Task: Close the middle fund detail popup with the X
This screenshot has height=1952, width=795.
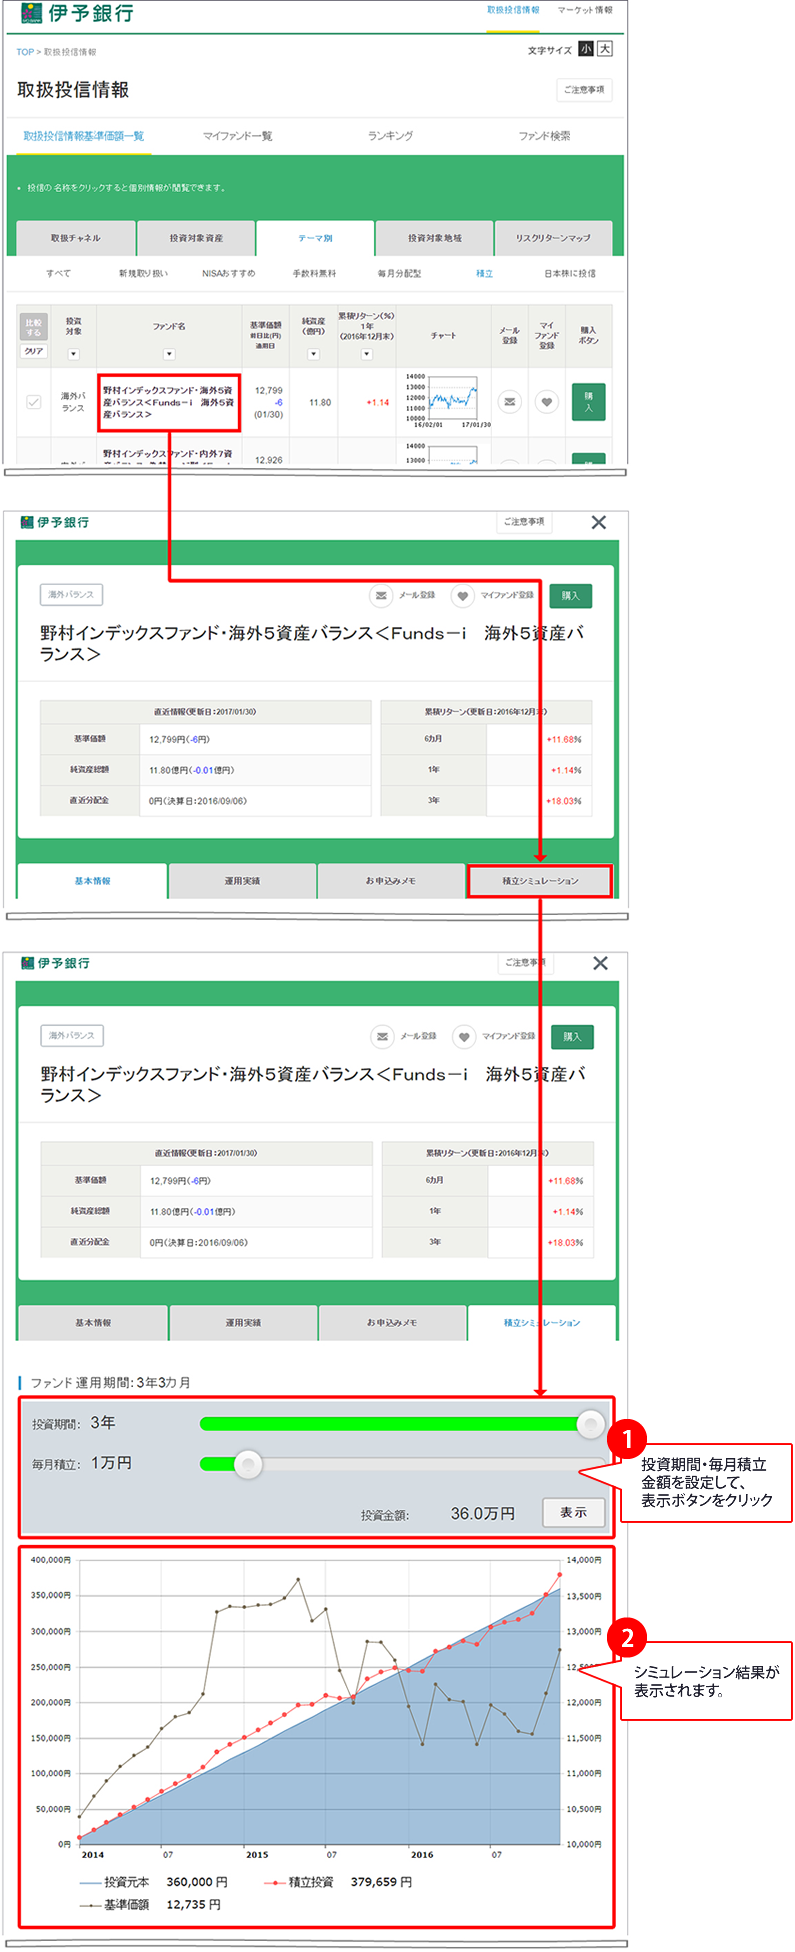Action: [x=599, y=522]
